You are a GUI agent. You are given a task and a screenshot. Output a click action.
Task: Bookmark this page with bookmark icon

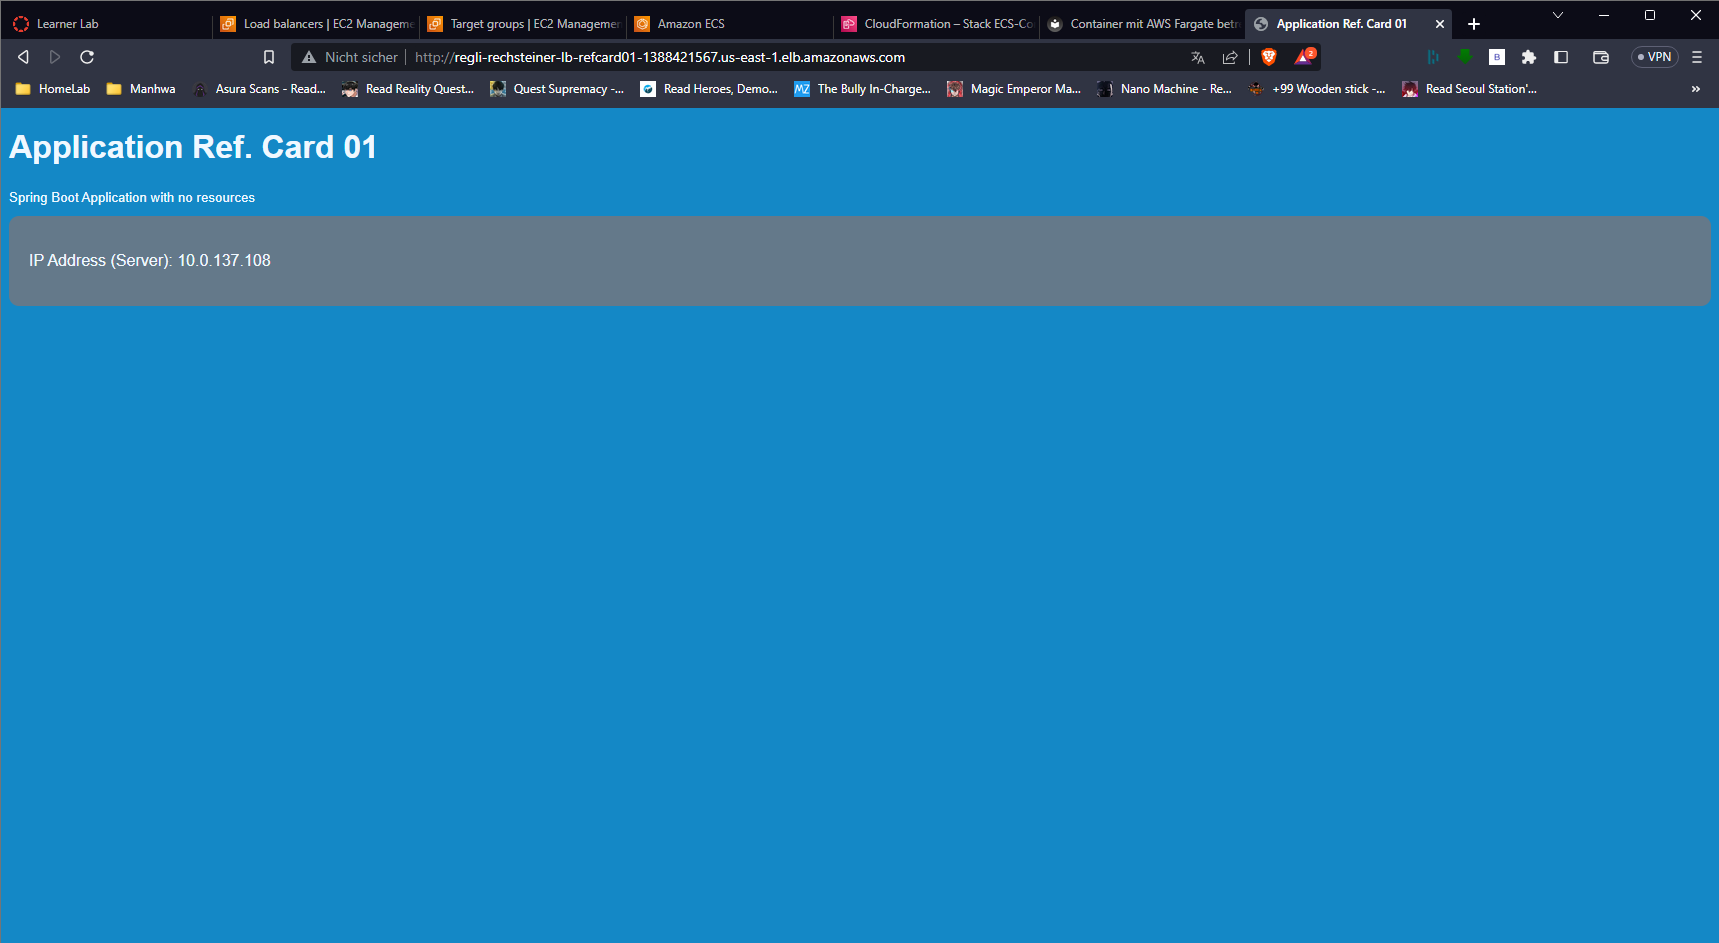tap(269, 57)
